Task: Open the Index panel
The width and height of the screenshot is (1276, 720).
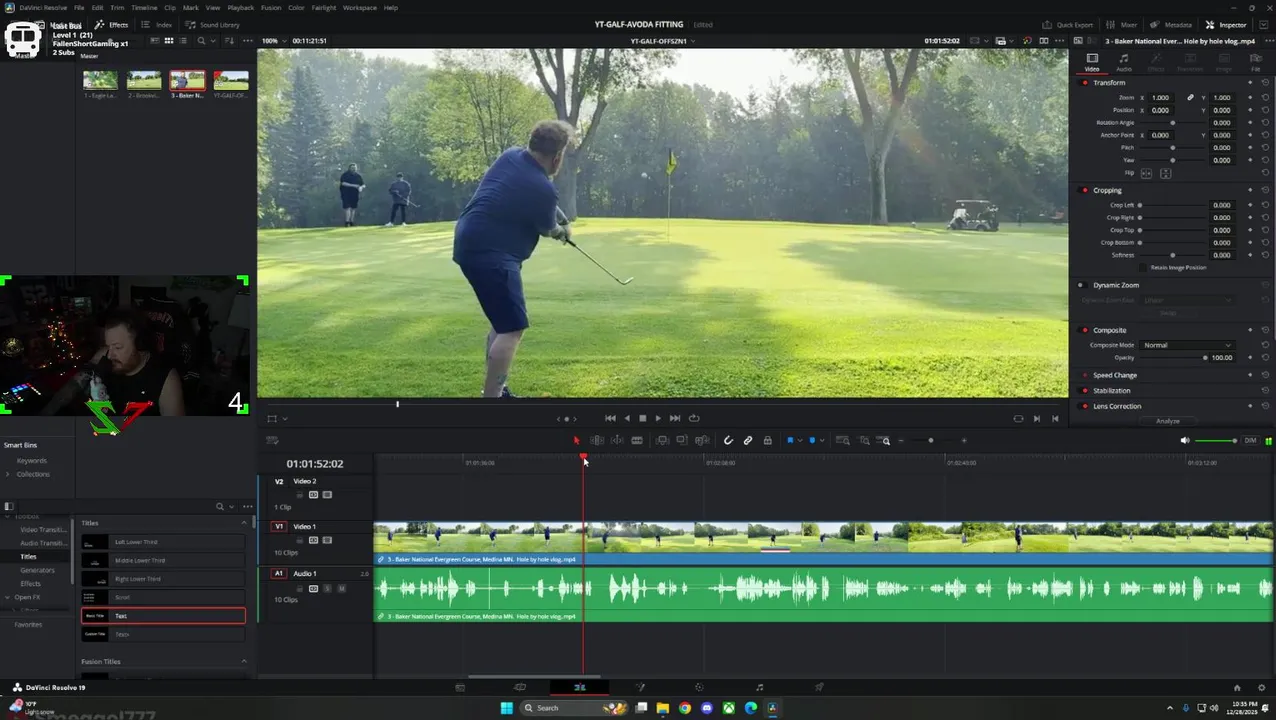Action: pos(157,25)
